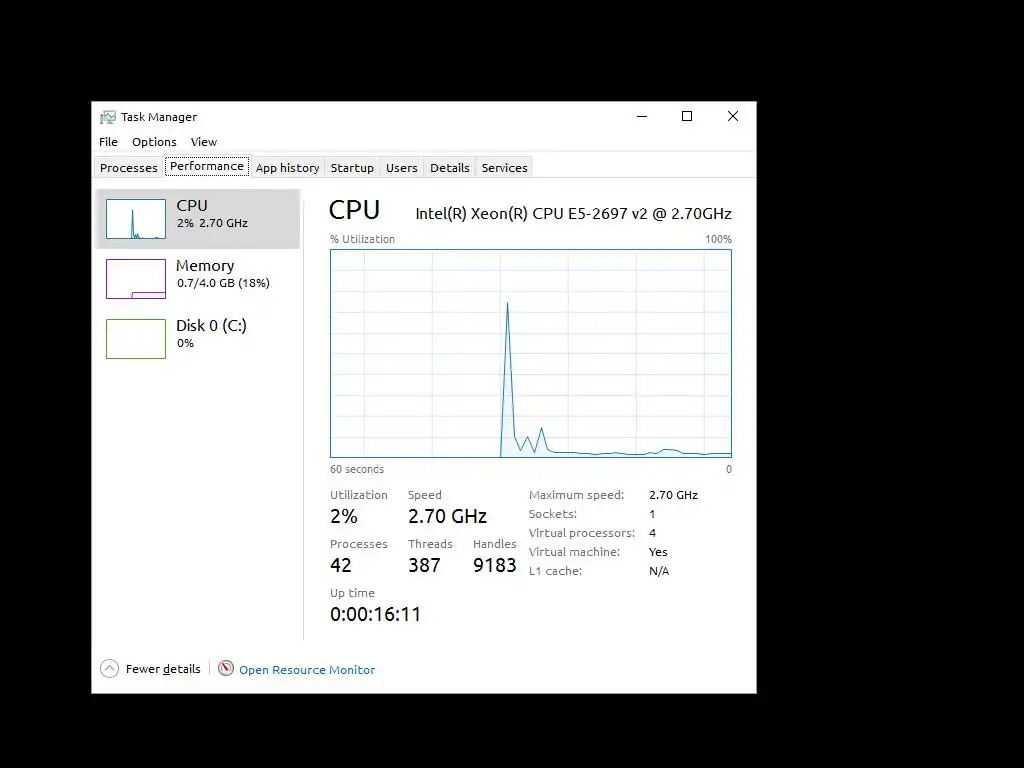Click the Virtual machine Yes value
The image size is (1024, 768).
coord(658,552)
